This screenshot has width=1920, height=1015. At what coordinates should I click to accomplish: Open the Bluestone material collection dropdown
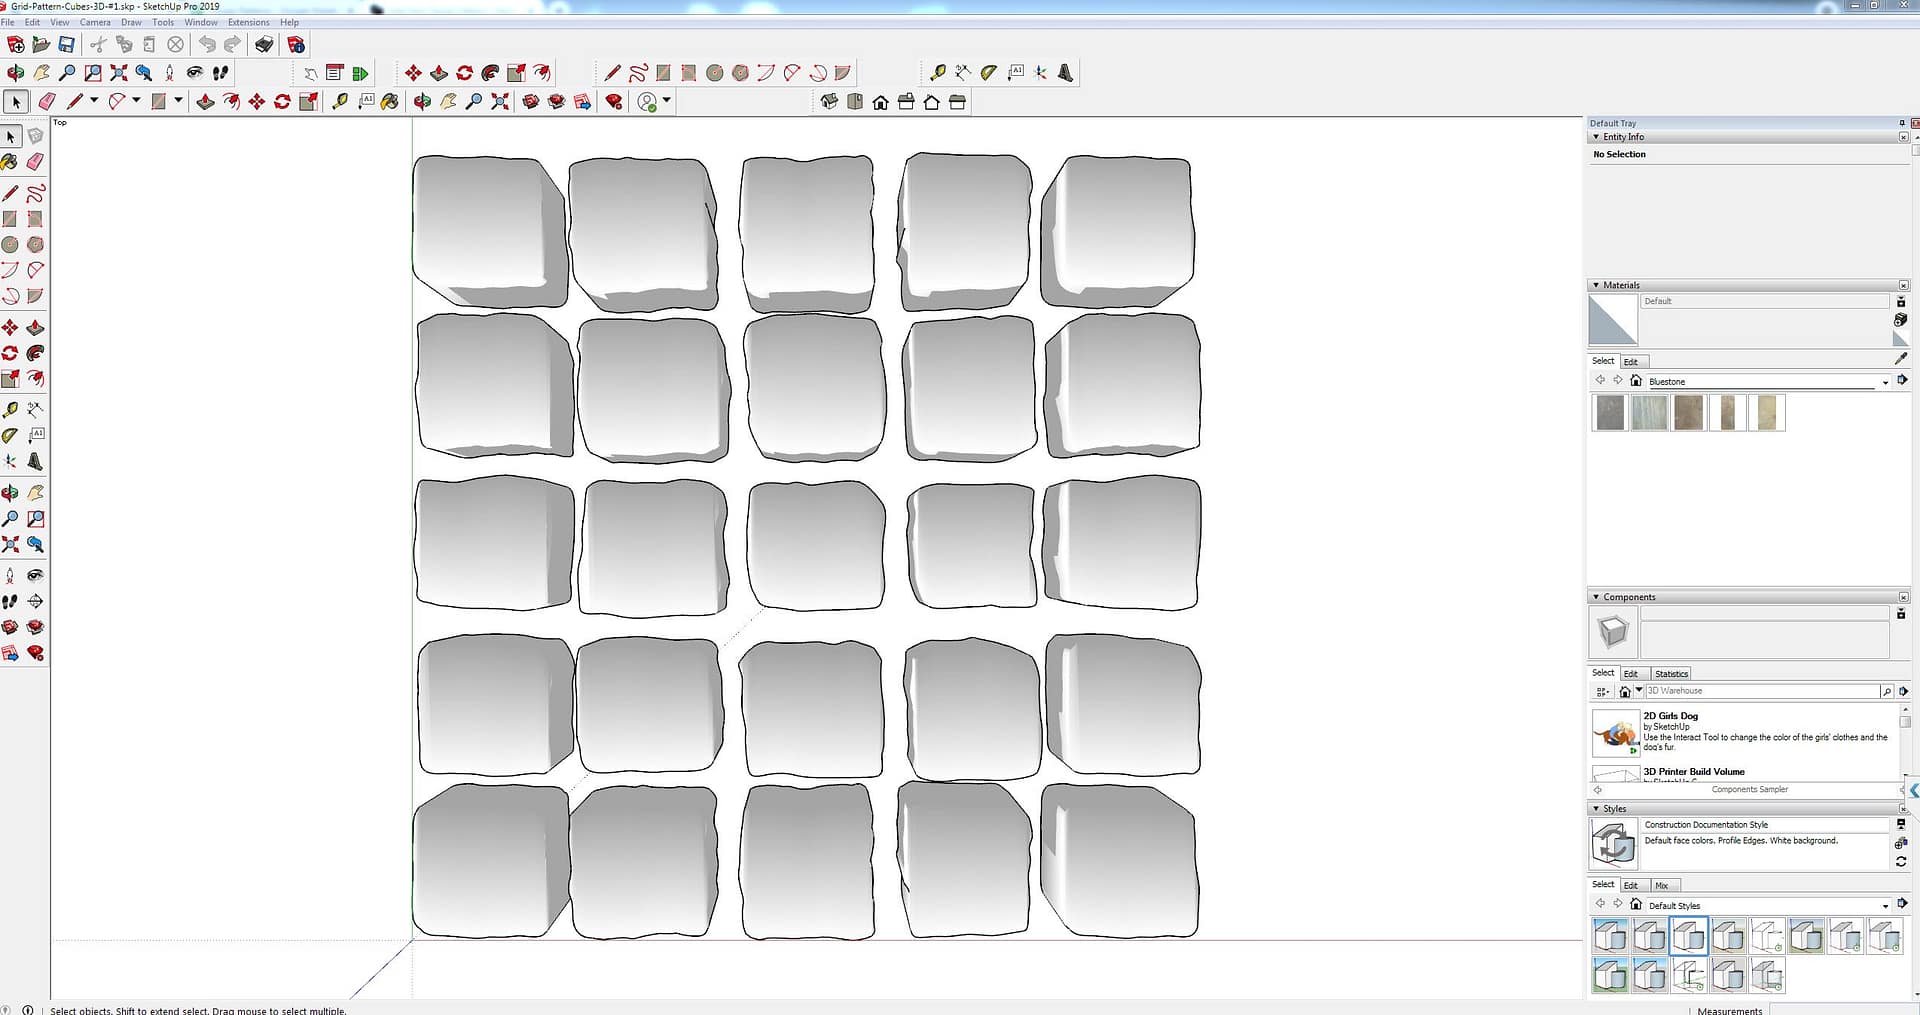point(1885,382)
